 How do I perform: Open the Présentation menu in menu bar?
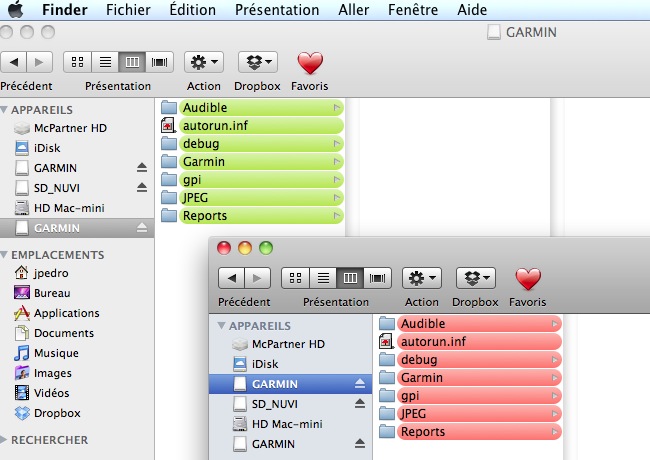click(277, 10)
